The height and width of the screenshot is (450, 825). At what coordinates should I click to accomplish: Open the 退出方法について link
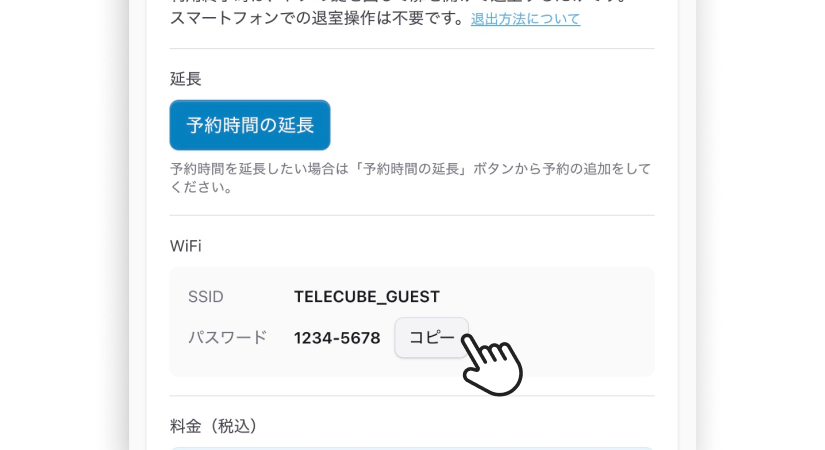[525, 19]
